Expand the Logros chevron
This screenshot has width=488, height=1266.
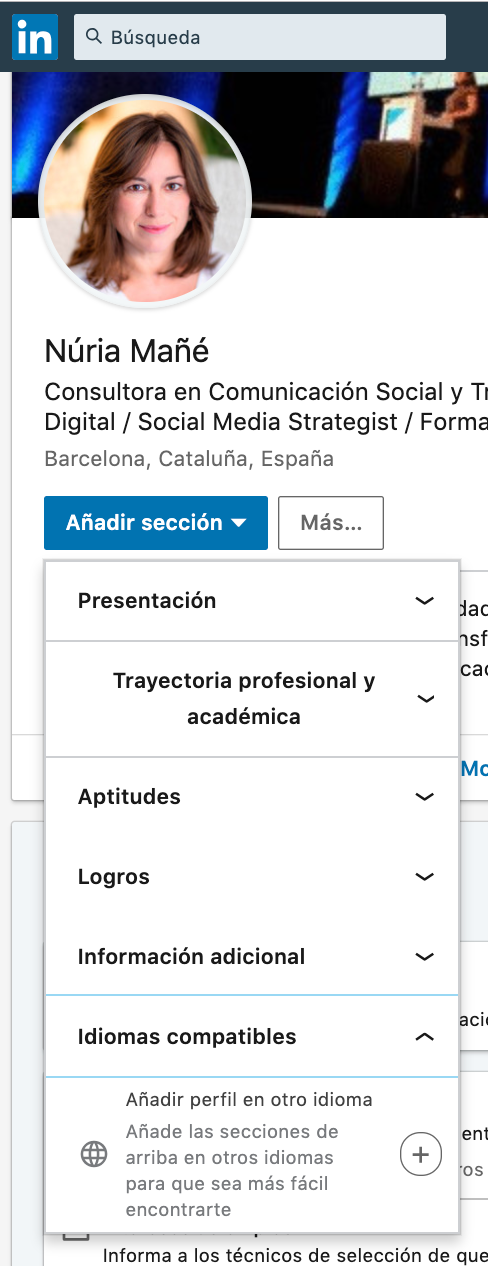(425, 877)
